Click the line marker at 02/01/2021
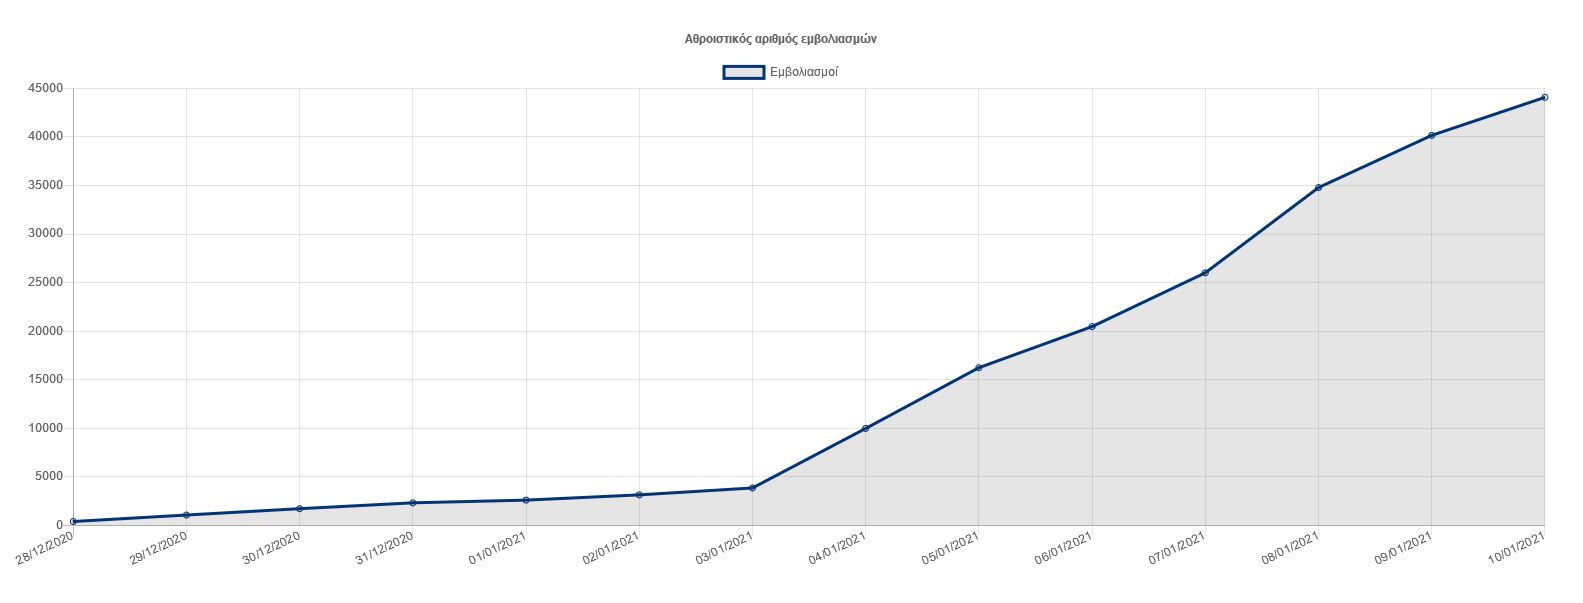The width and height of the screenshot is (1583, 603). [639, 495]
